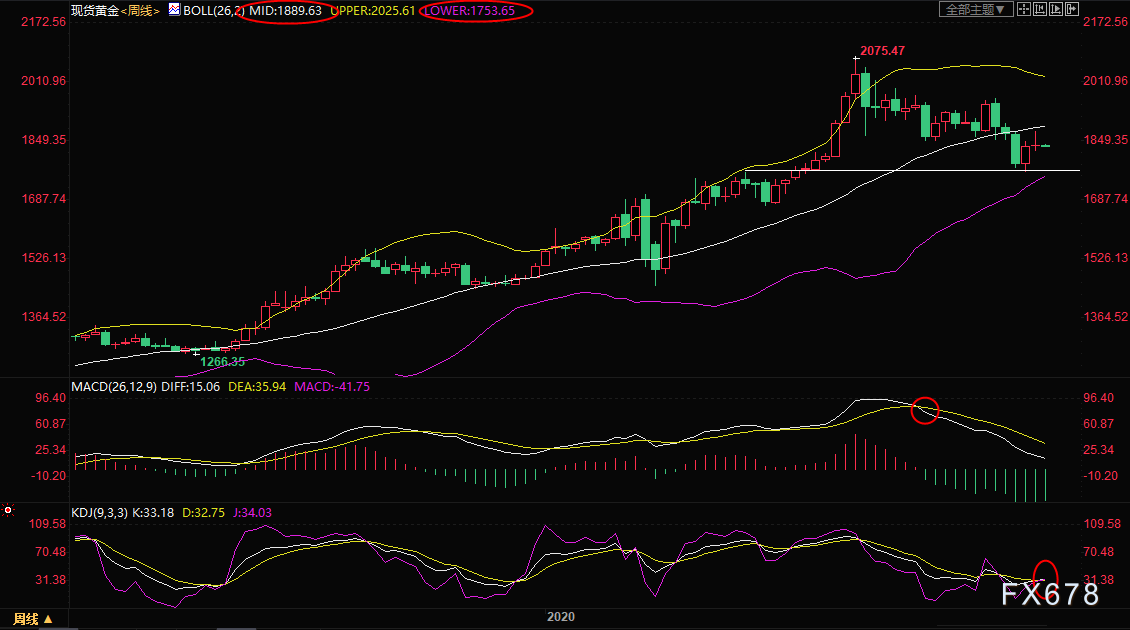Expand the 周线 period selector at bottom
This screenshot has height=630, width=1130.
coord(32,619)
